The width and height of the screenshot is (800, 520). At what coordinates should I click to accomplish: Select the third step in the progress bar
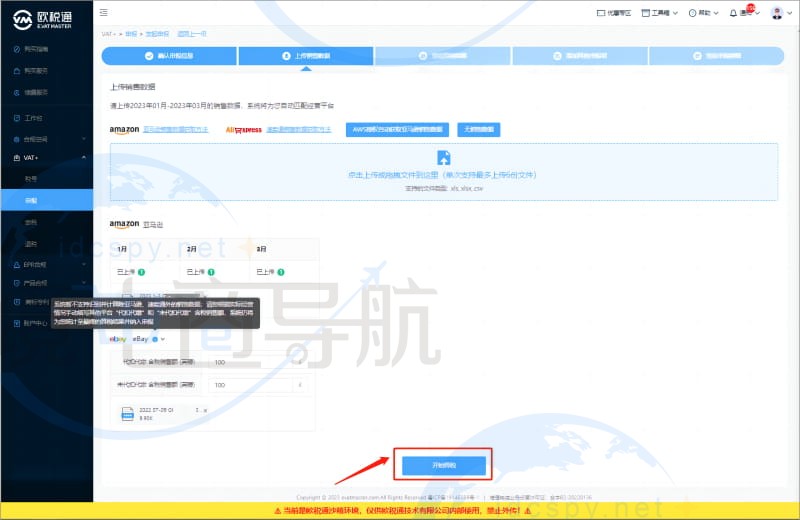click(443, 56)
